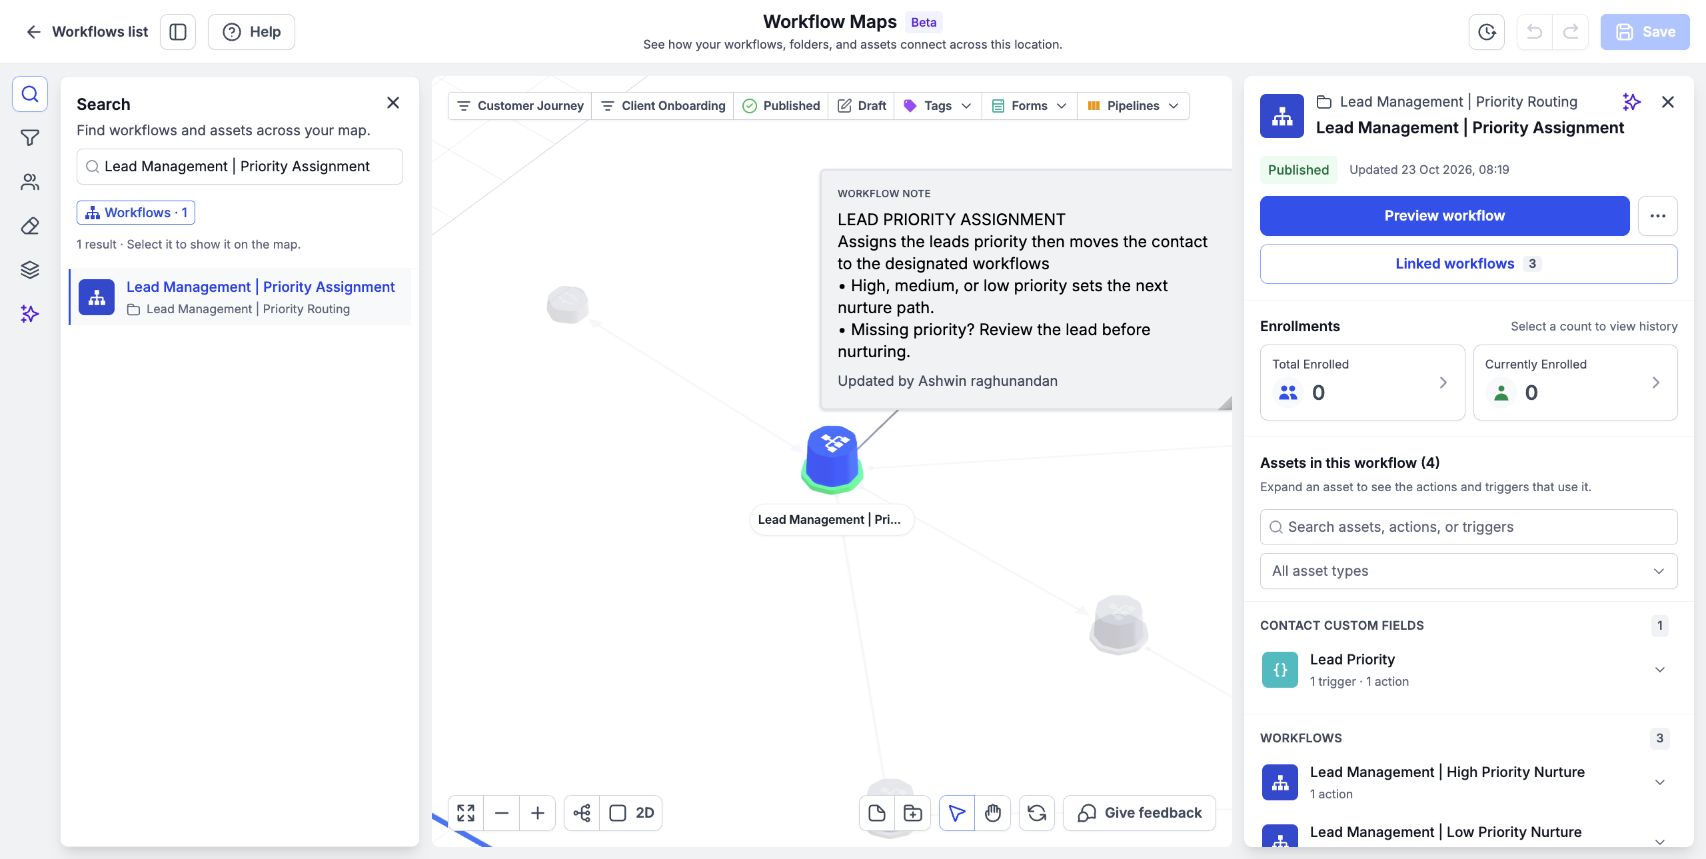Open the Pipelines dropdown
The image size is (1706, 859).
[1133, 106]
